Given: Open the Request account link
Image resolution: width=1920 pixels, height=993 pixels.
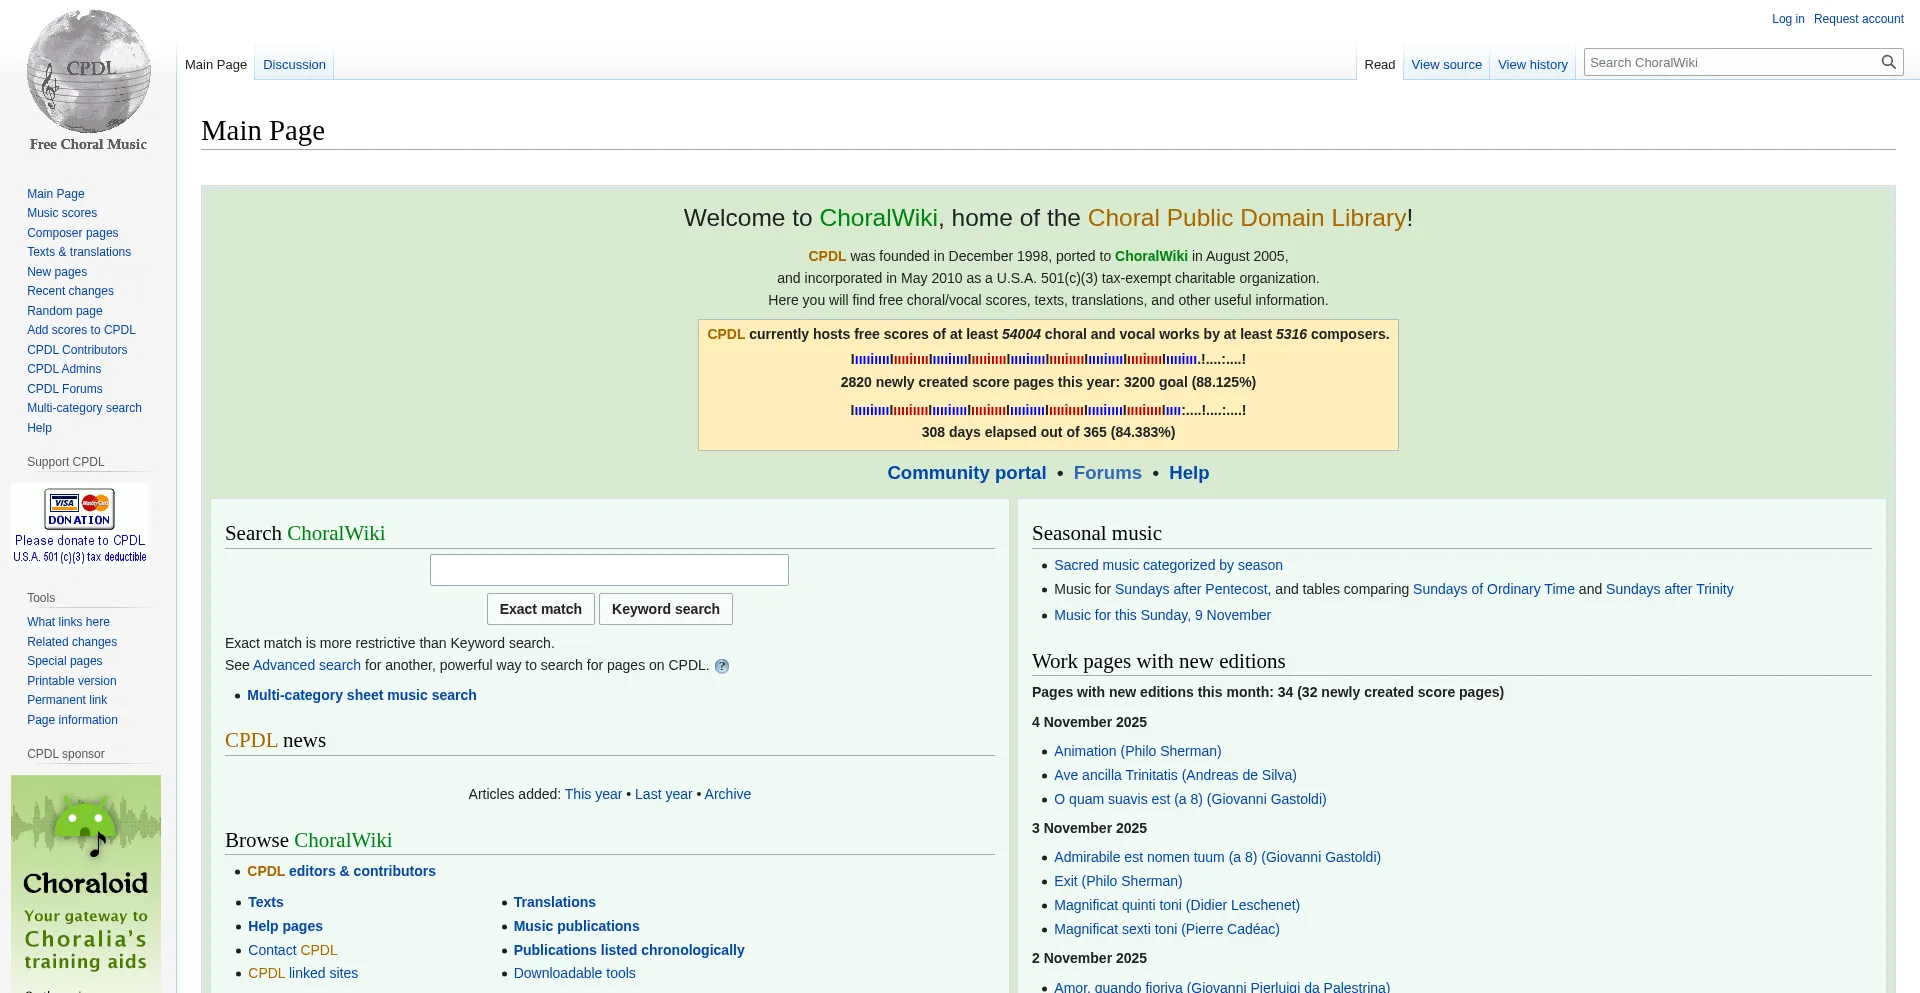Looking at the screenshot, I should tap(1858, 19).
